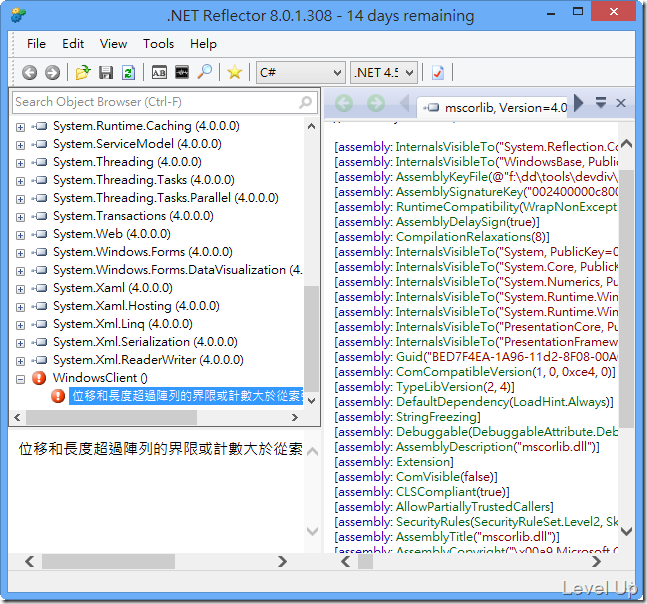Screen dimensions: 647x604
Task: Click the black waveform analyzer toolbar icon
Action: point(182,72)
